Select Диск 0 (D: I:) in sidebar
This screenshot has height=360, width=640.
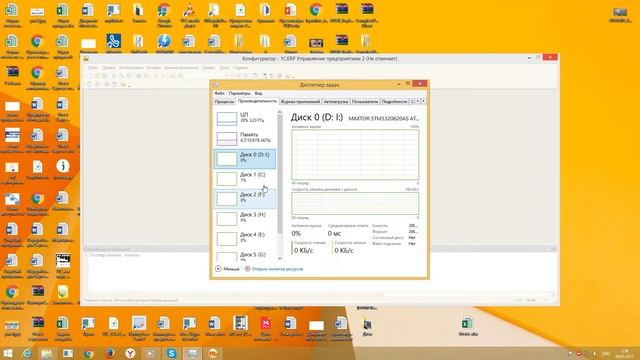click(245, 158)
